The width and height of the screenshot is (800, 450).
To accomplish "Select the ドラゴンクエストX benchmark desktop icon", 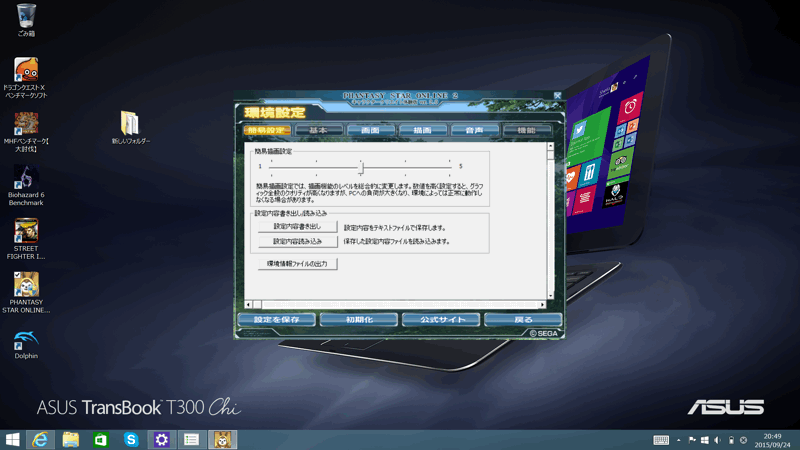I will pyautogui.click(x=26, y=70).
